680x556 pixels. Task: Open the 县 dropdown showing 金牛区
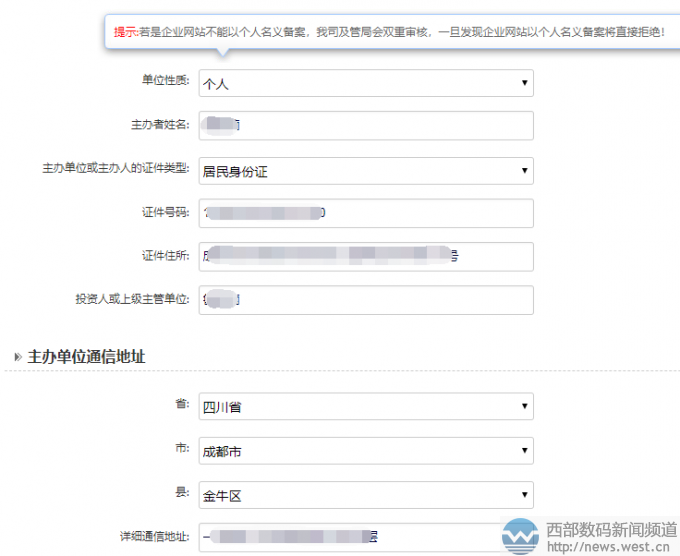click(x=365, y=494)
